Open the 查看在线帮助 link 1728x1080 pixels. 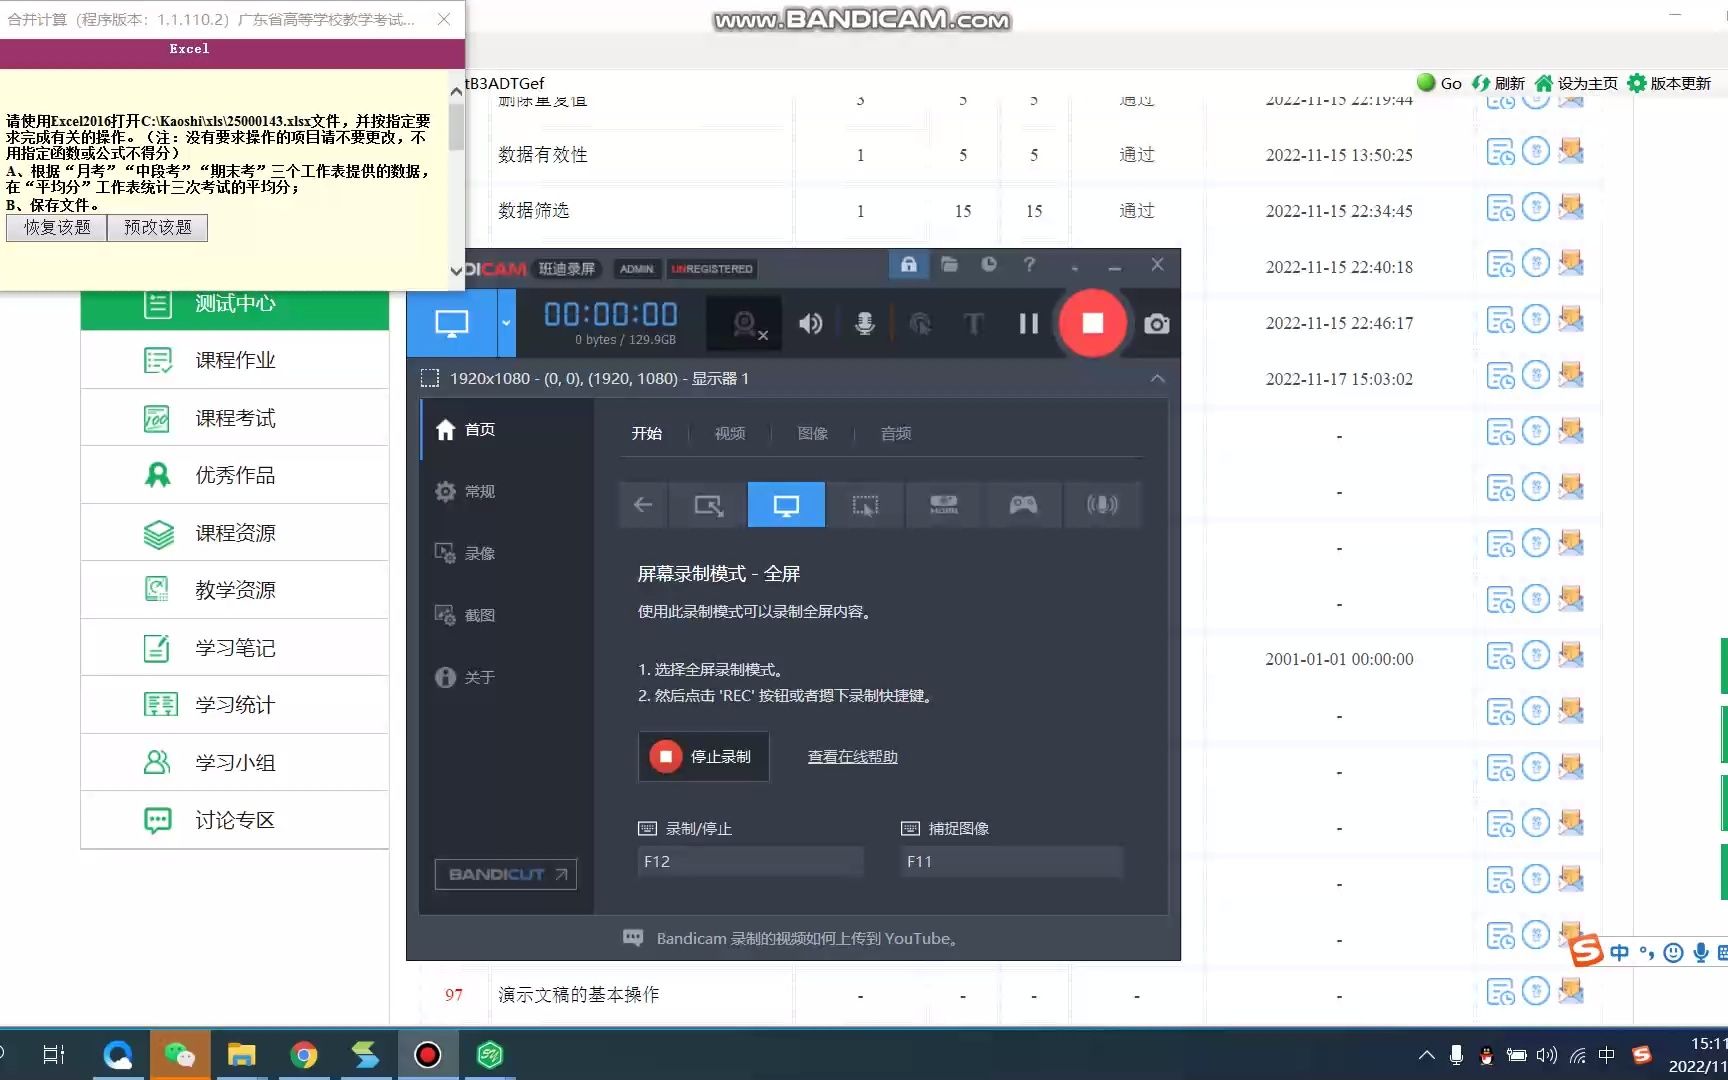pyautogui.click(x=853, y=757)
